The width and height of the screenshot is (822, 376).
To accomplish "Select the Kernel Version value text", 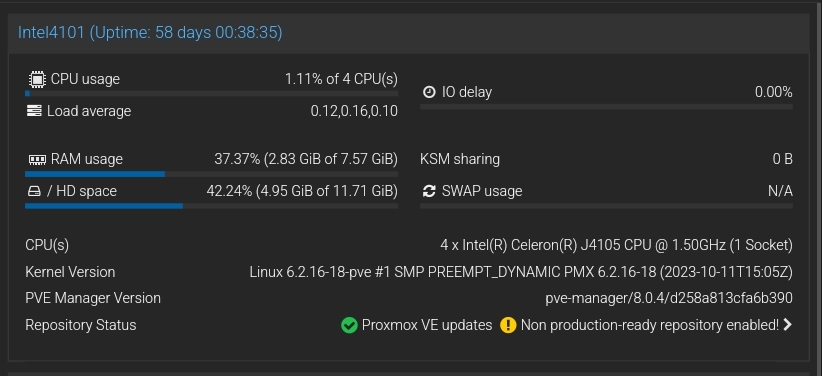I will 521,272.
